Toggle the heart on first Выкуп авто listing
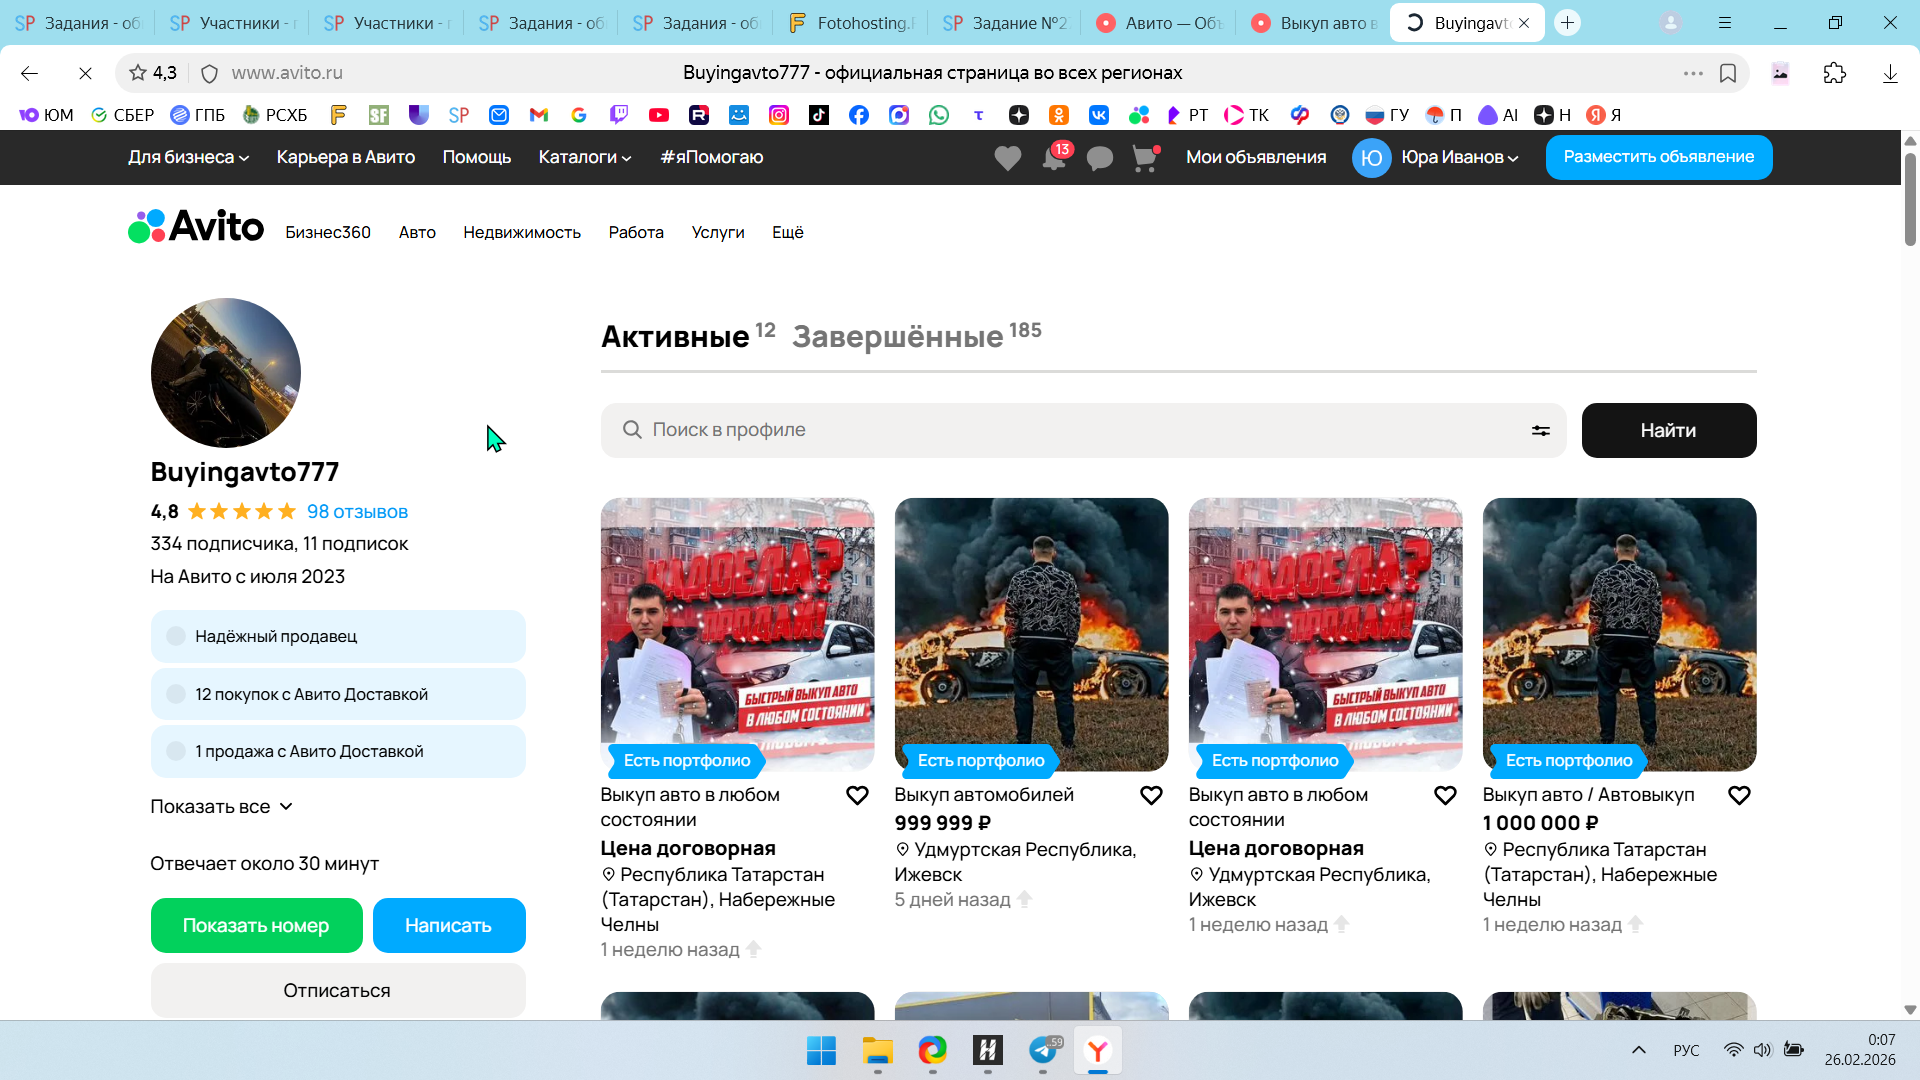Screen dimensions: 1920x1080 click(x=857, y=795)
